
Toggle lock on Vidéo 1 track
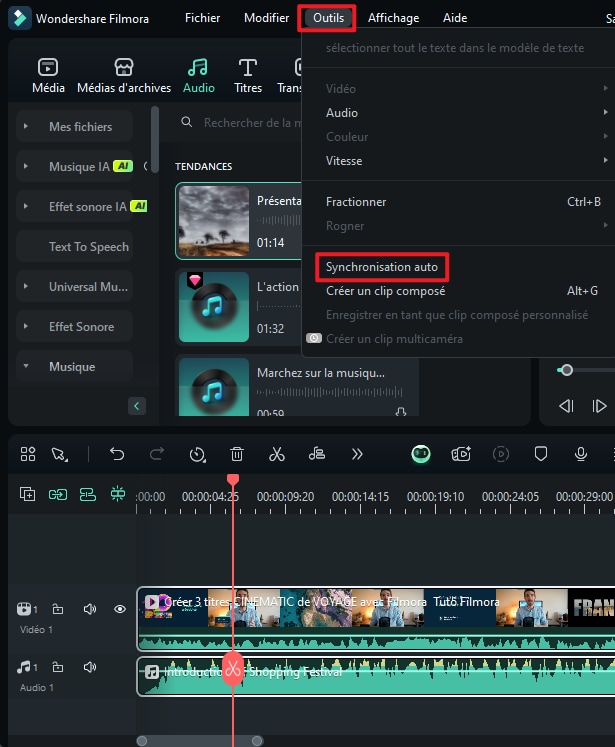pos(58,609)
